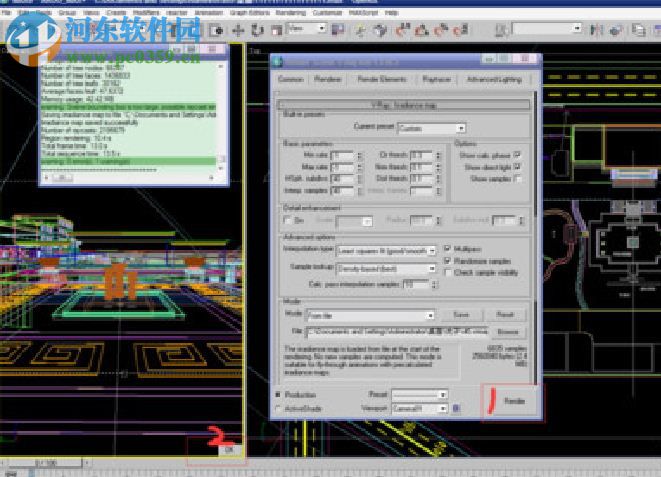
Task: Click the Use Pivot Point Center icon
Action: [338, 29]
